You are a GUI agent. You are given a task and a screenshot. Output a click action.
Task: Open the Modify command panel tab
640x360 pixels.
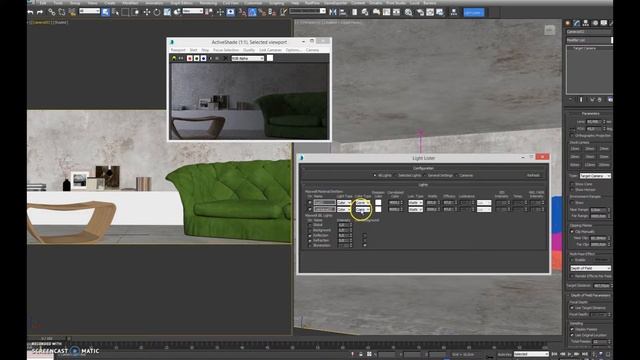tap(577, 23)
